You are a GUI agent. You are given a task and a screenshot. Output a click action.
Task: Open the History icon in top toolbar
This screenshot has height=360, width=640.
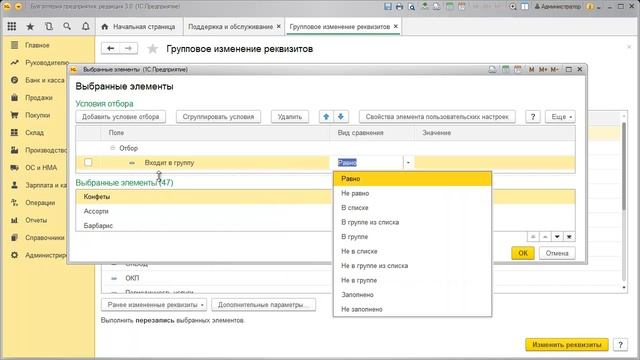pyautogui.click(x=49, y=27)
